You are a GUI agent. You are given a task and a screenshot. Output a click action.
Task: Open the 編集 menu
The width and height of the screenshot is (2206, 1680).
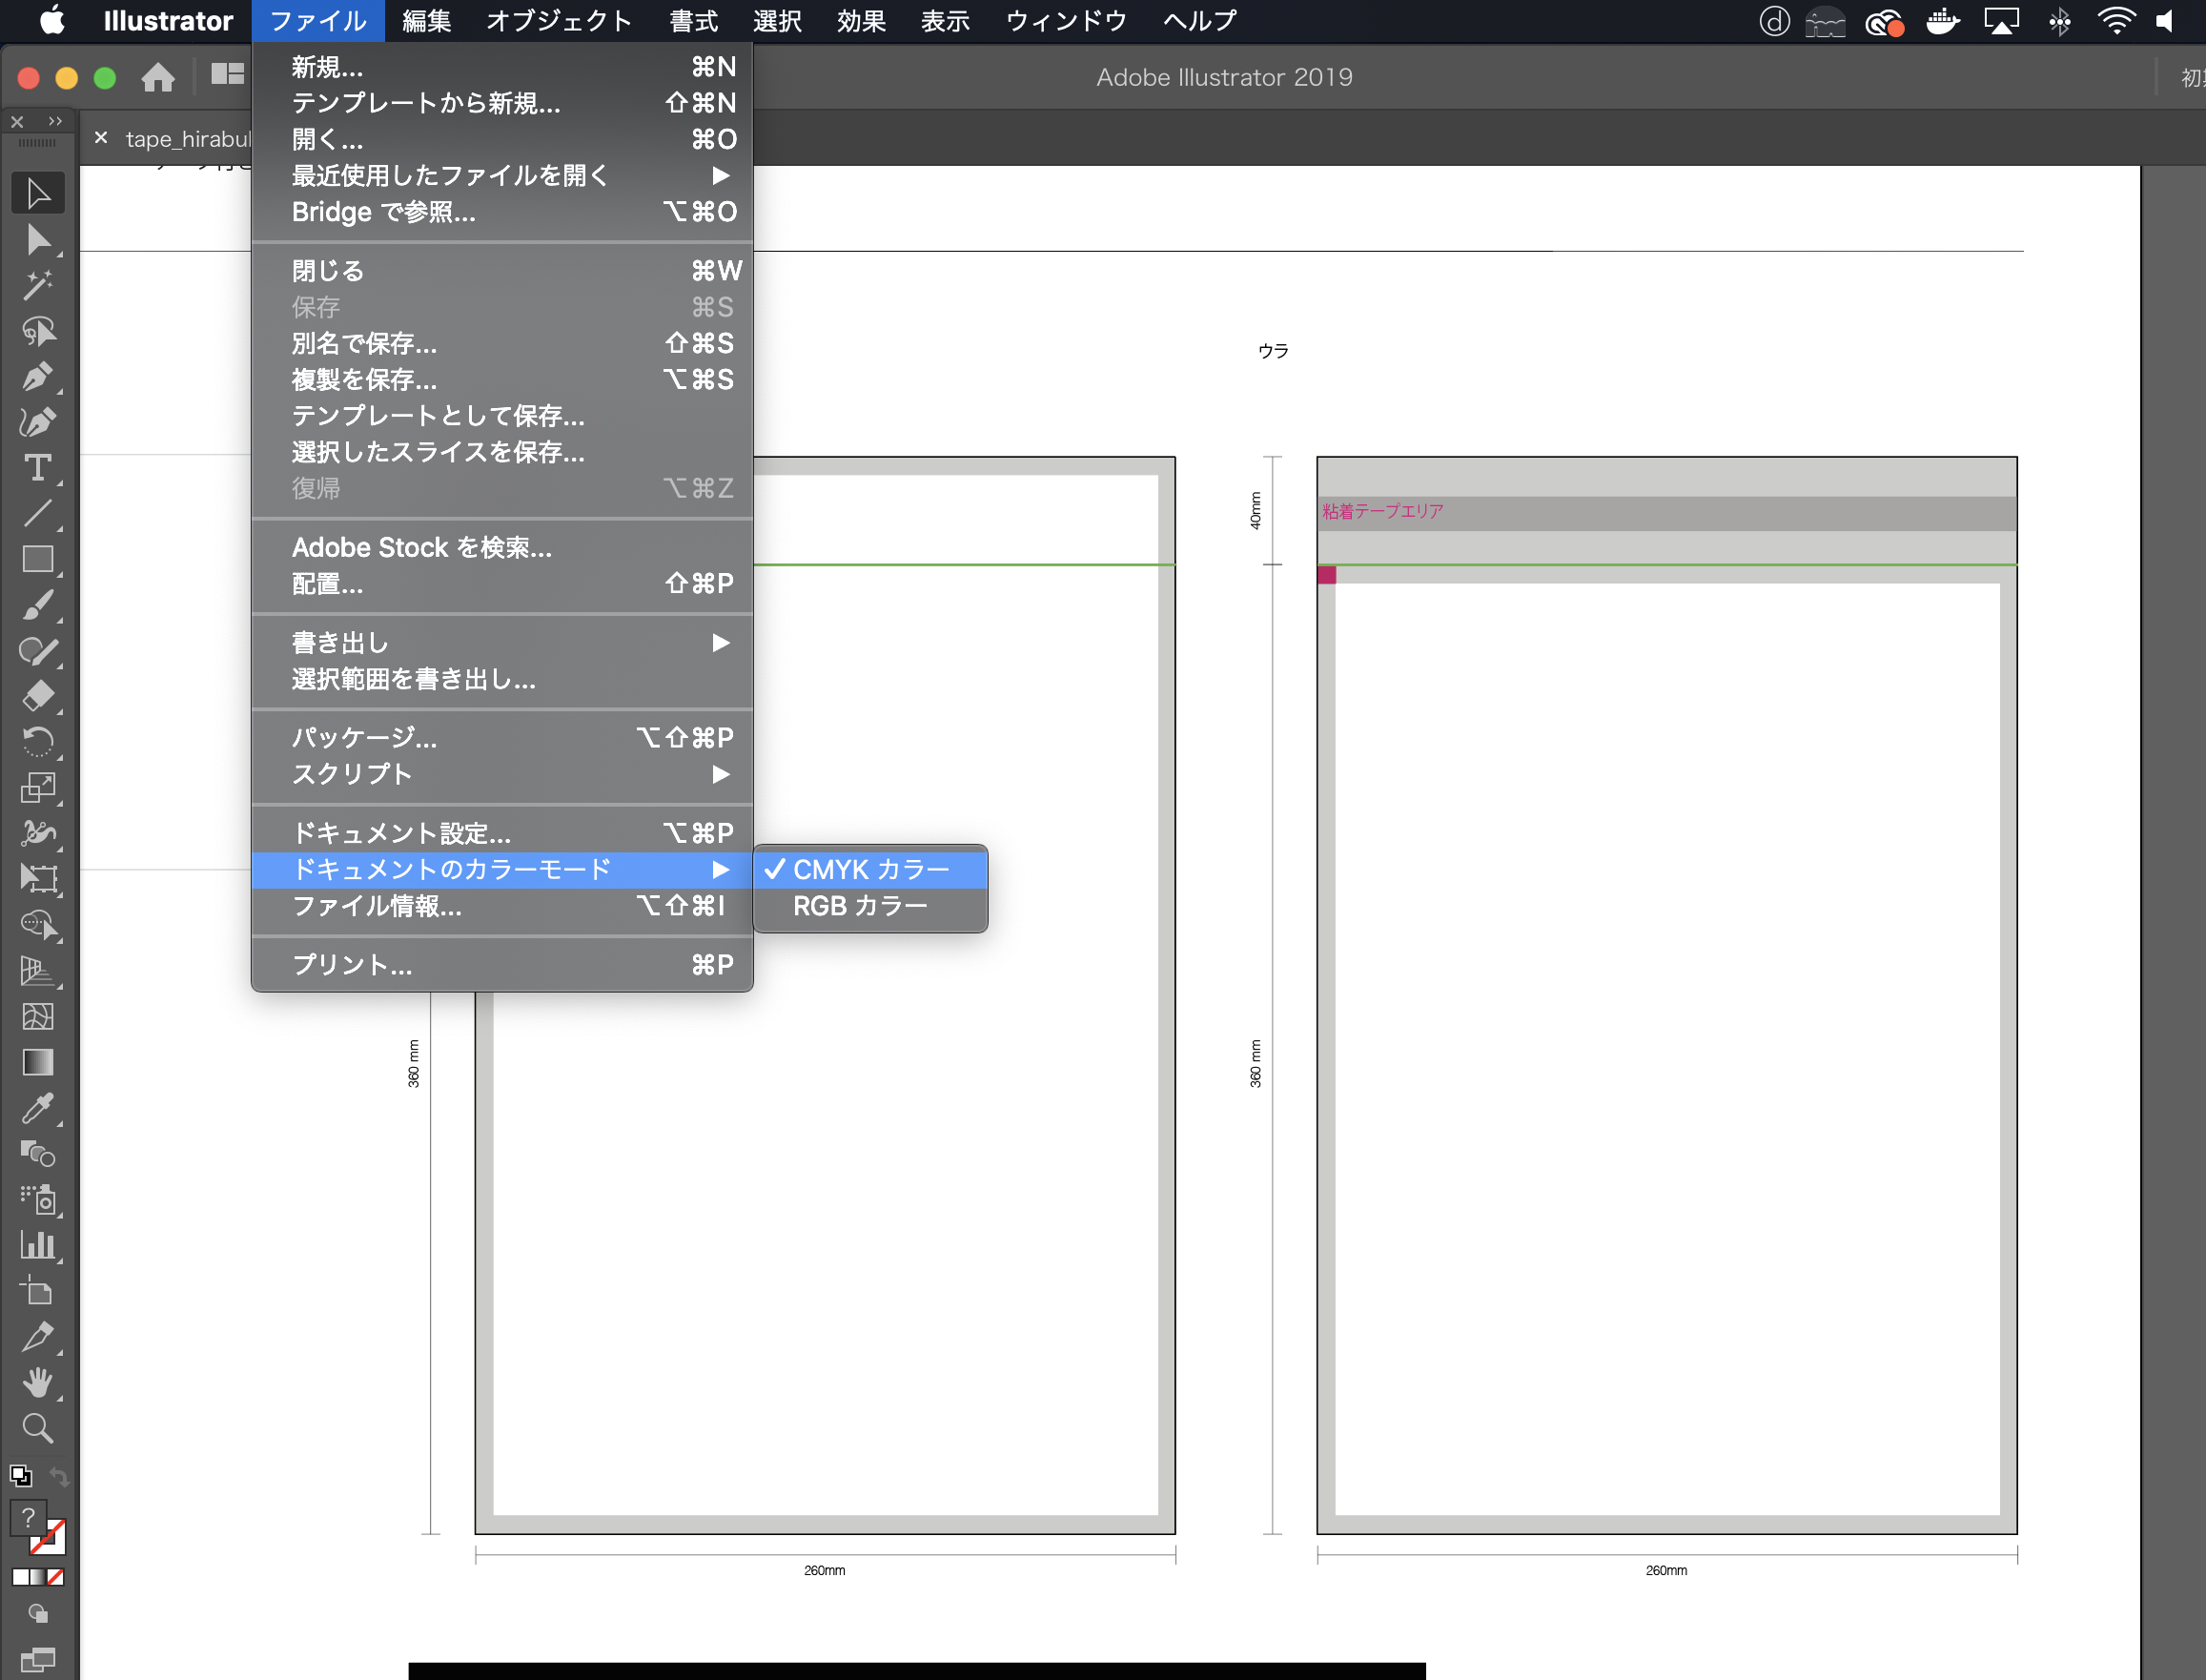pyautogui.click(x=425, y=20)
